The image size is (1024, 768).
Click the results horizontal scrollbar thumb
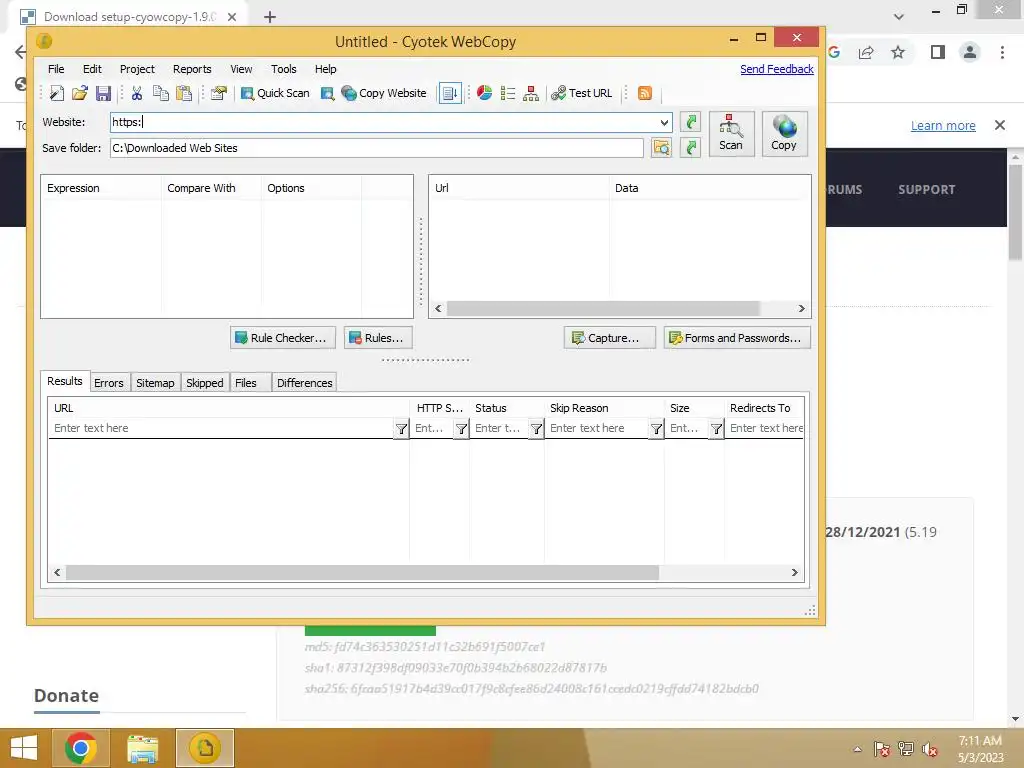click(x=362, y=573)
